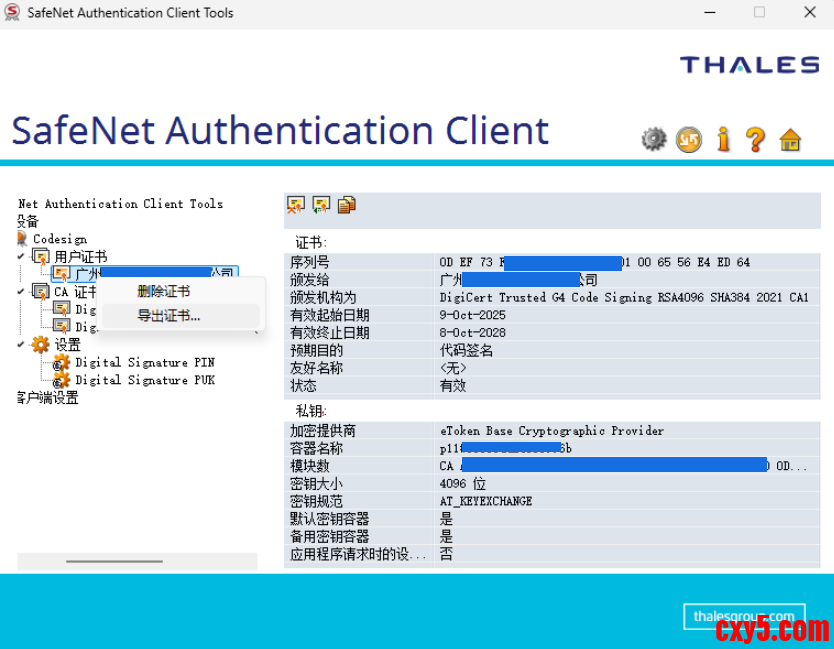The height and width of the screenshot is (649, 834).
Task: Click the Digital Signature PIN icon
Action: pyautogui.click(x=61, y=363)
